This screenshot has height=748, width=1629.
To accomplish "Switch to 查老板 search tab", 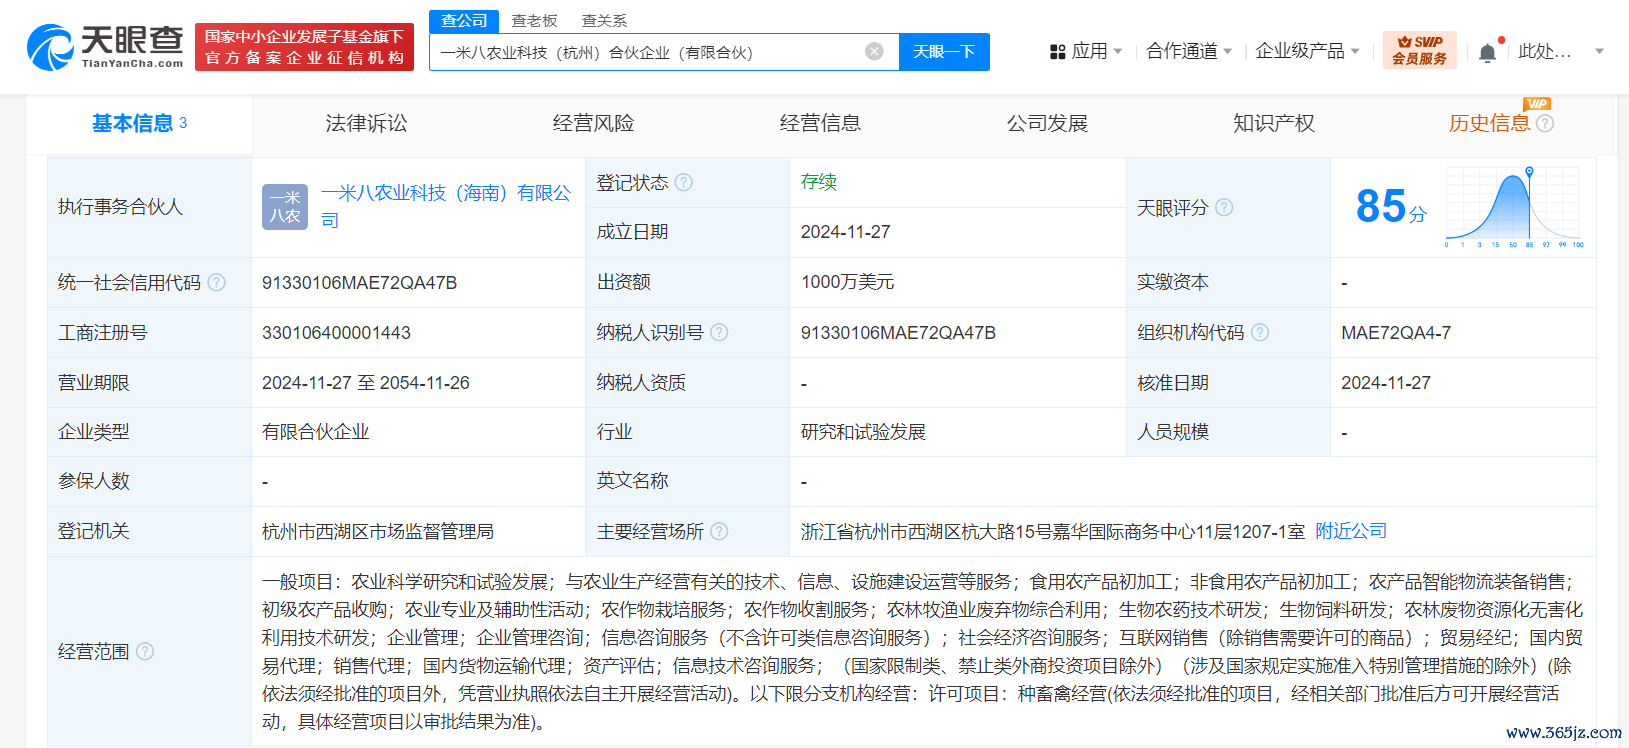I will 534,20.
